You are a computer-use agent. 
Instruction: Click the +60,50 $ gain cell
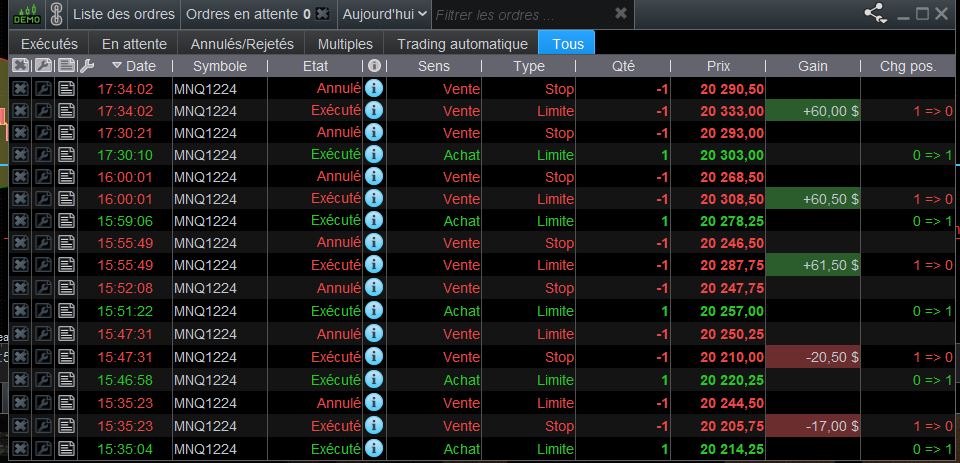click(x=813, y=198)
